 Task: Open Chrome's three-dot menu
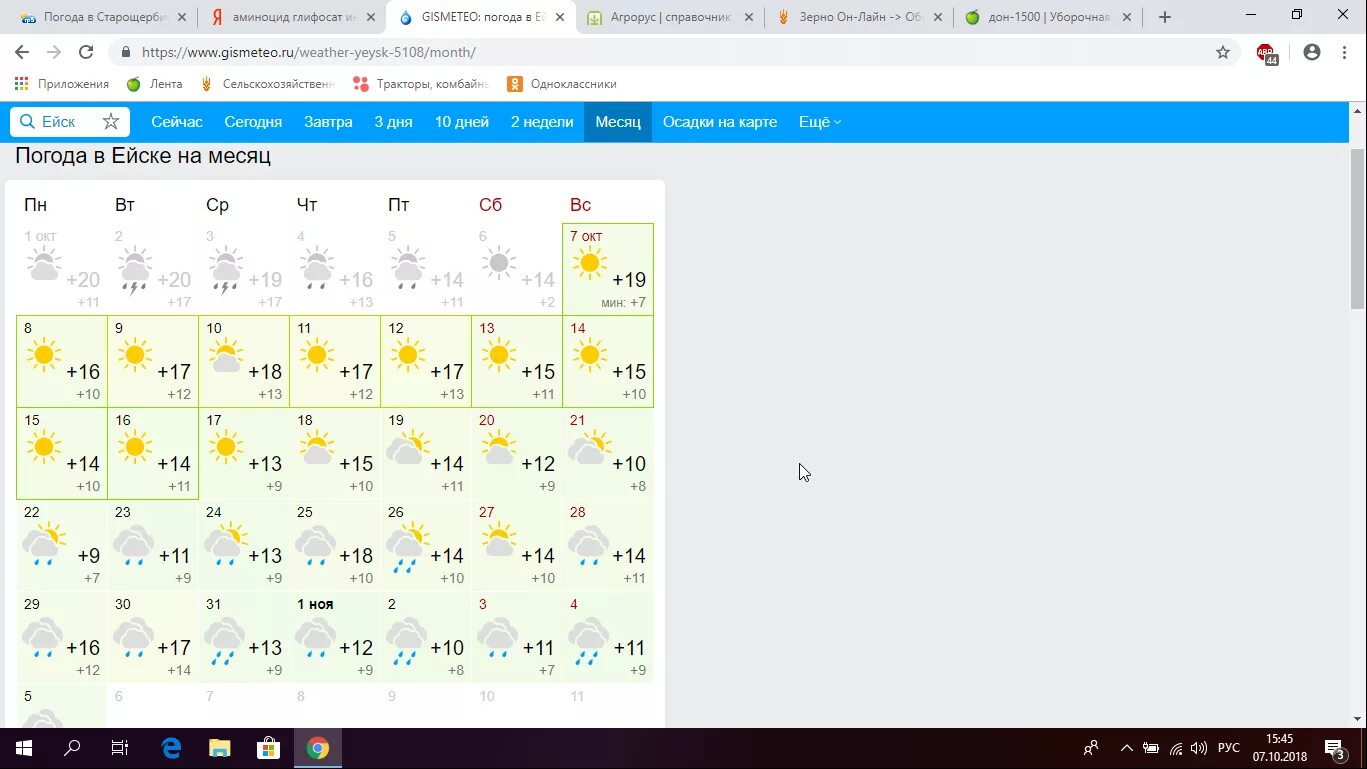(x=1343, y=52)
